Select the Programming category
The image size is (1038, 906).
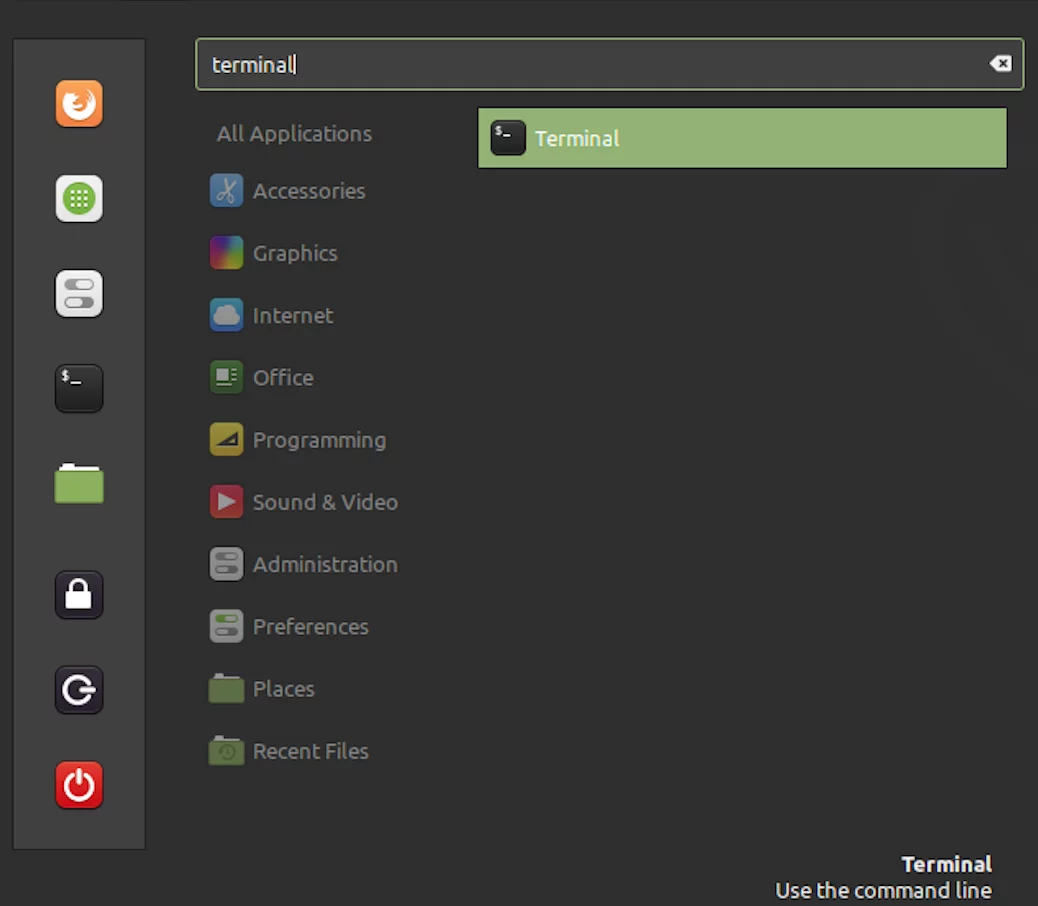(x=298, y=439)
